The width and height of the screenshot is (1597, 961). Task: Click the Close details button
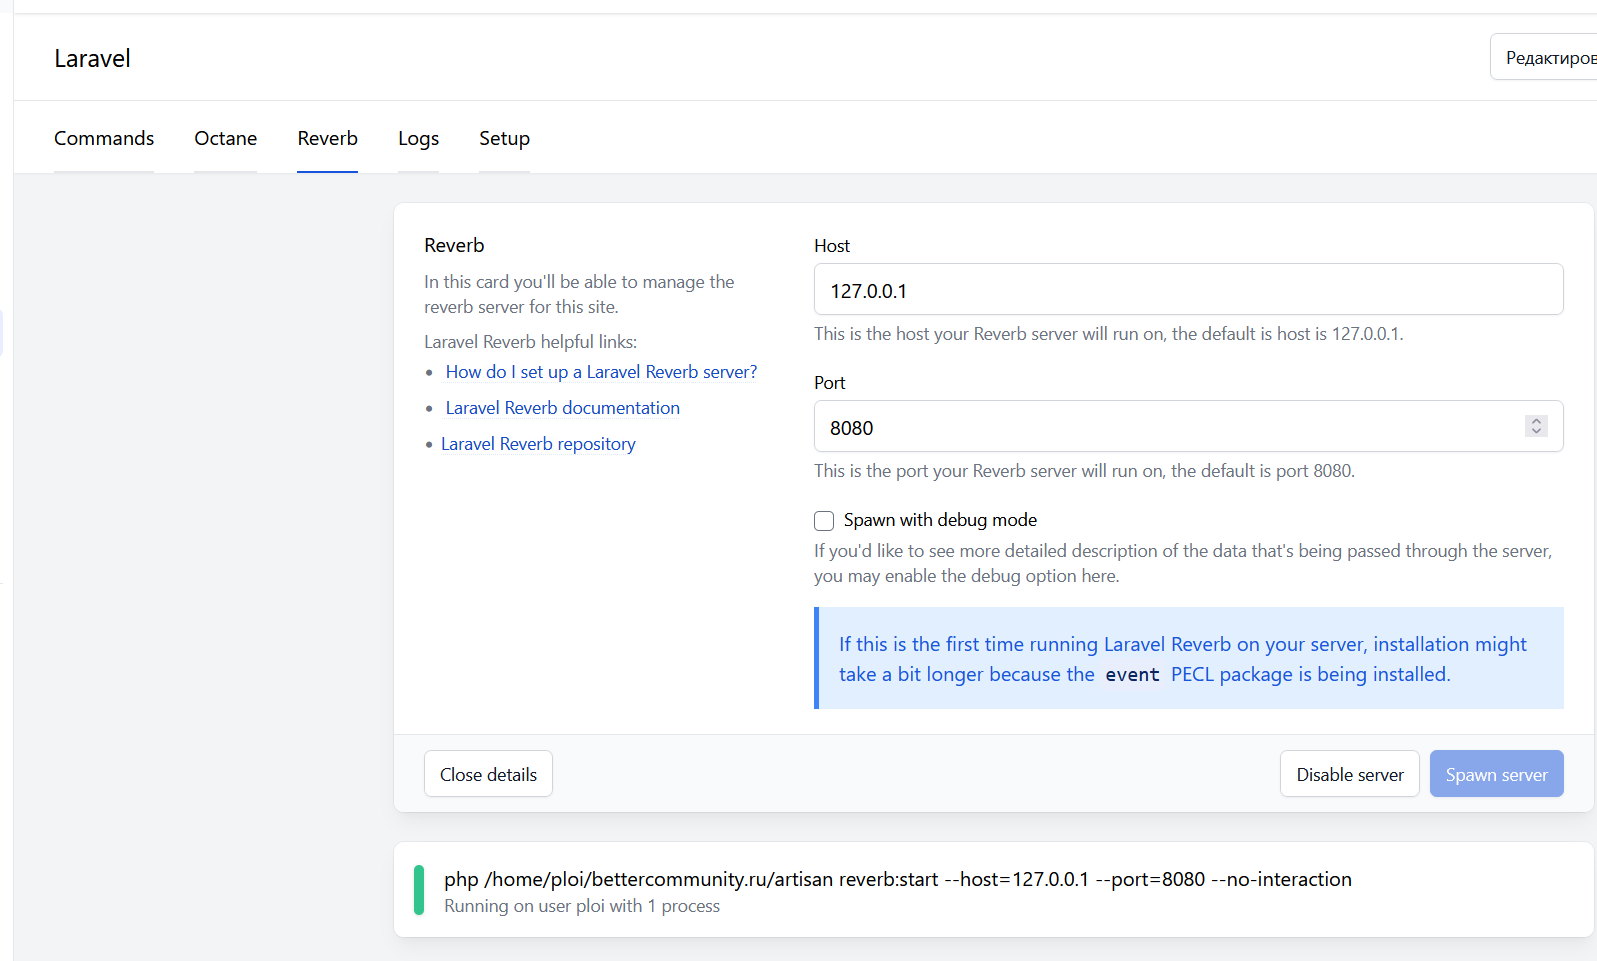point(488,774)
